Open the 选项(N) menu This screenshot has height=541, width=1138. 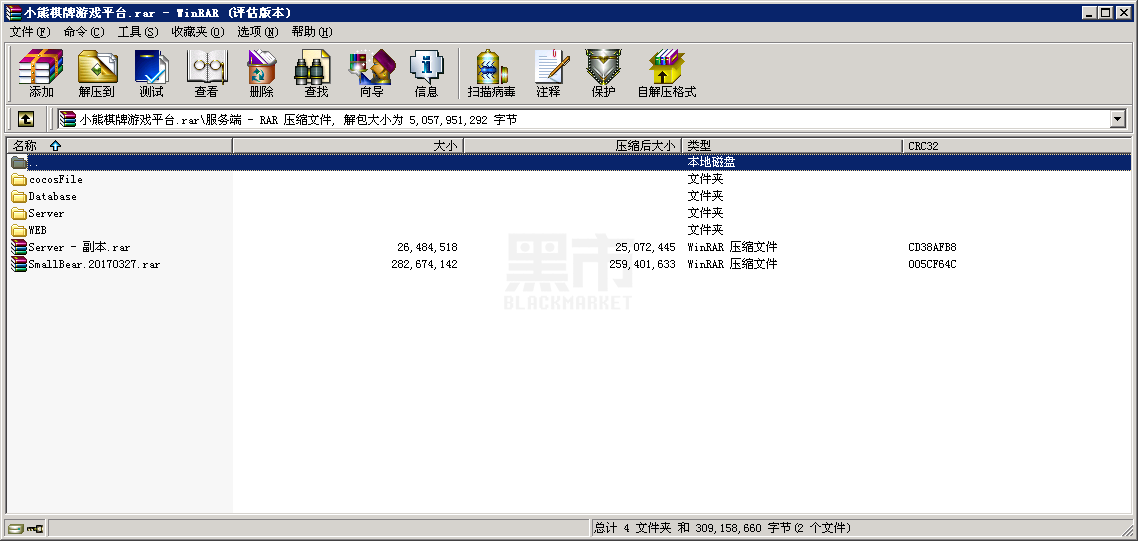258,32
